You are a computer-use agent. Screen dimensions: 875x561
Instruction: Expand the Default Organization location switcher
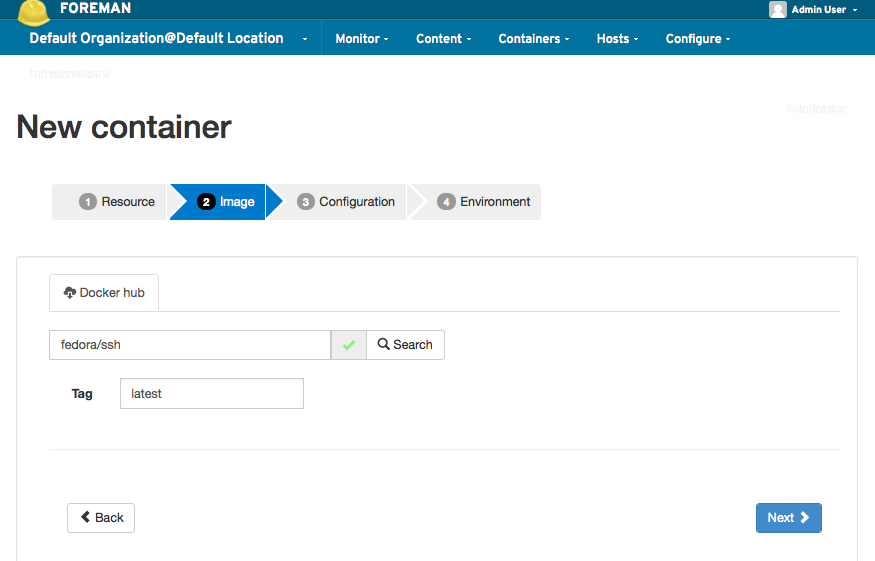click(168, 39)
